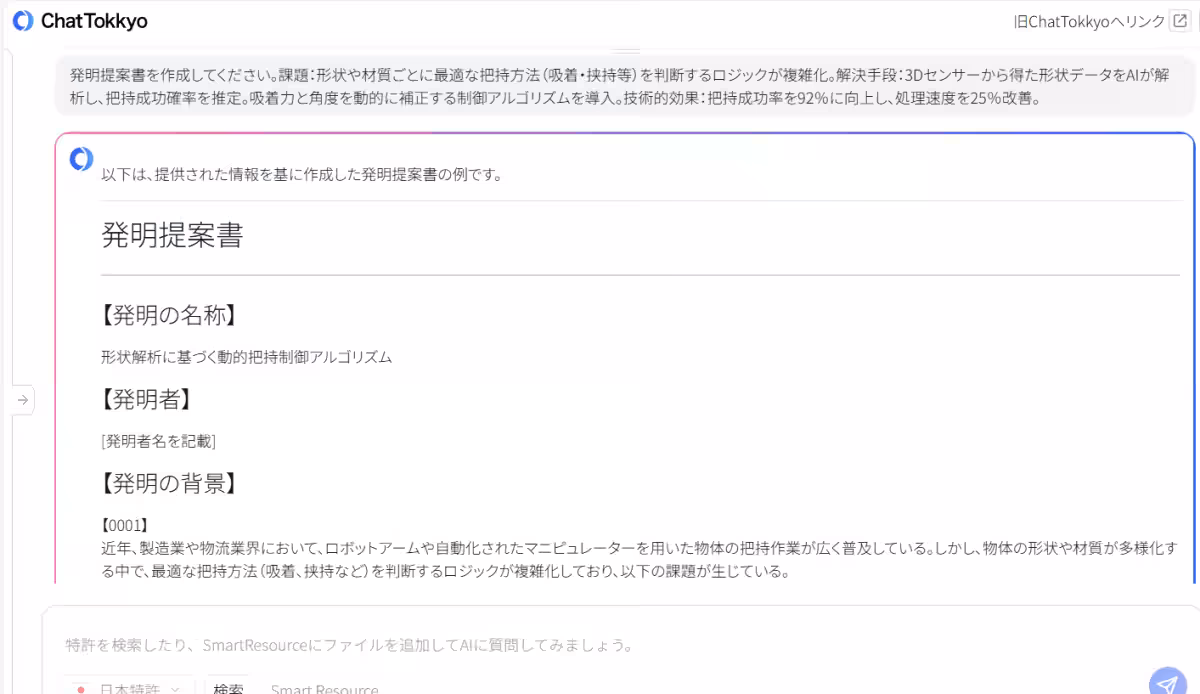The image size is (1200, 694).
Task: Click the external link icon beside 旧ChatTokkyoへリンク
Action: pos(1182,19)
